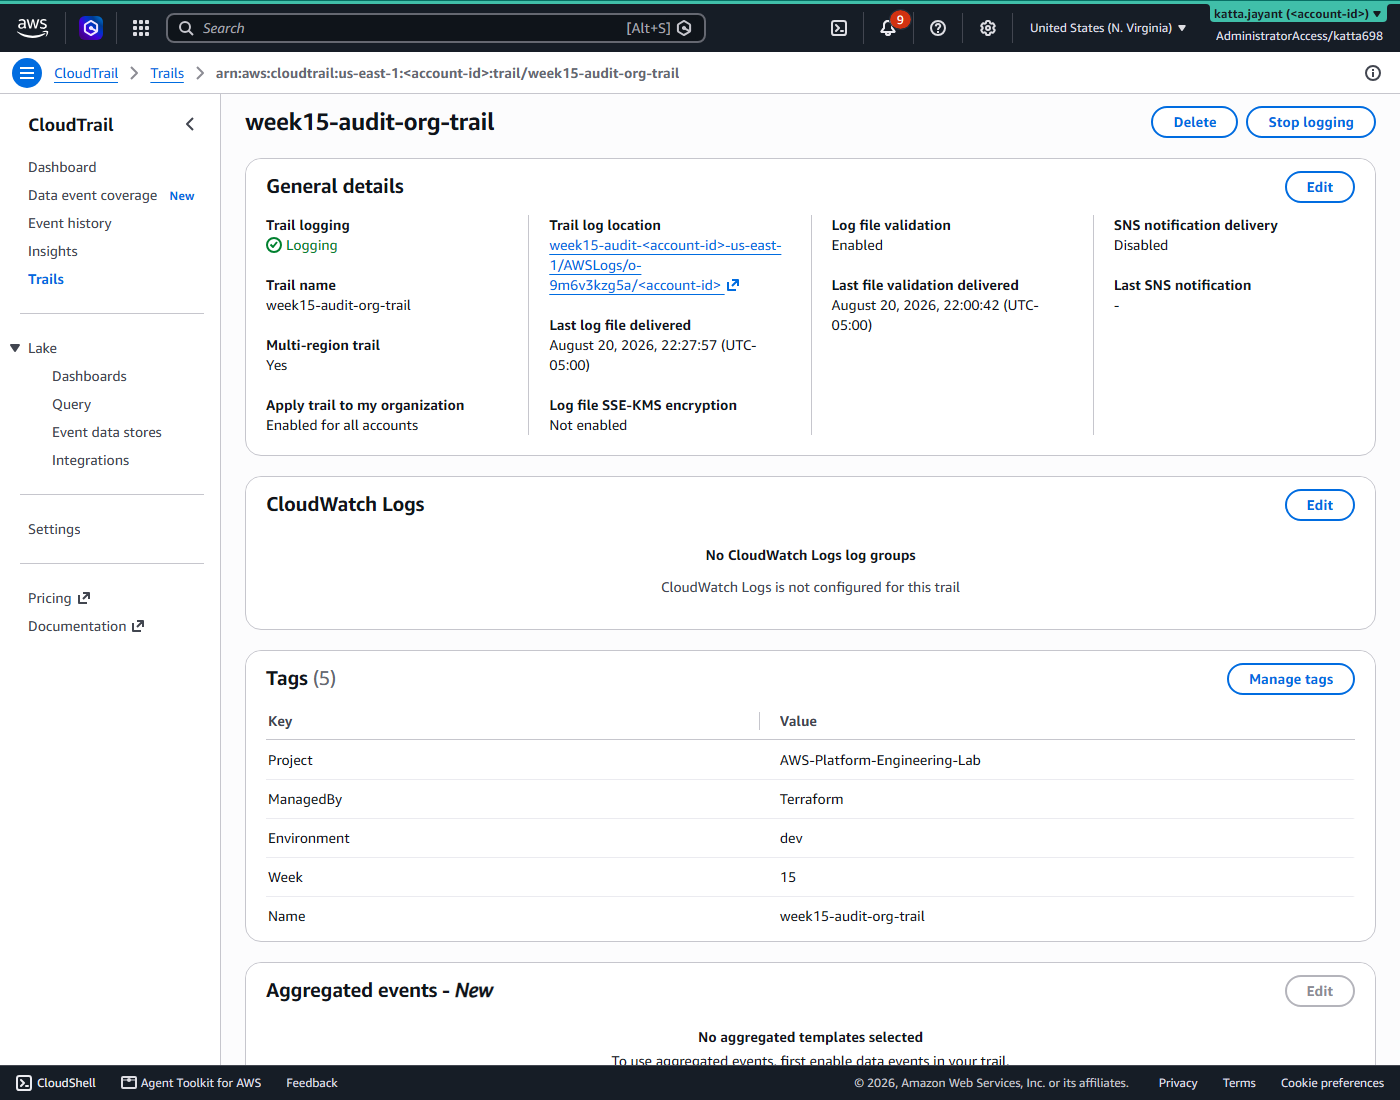Toggle the side navigation hamburger menu

pos(27,73)
